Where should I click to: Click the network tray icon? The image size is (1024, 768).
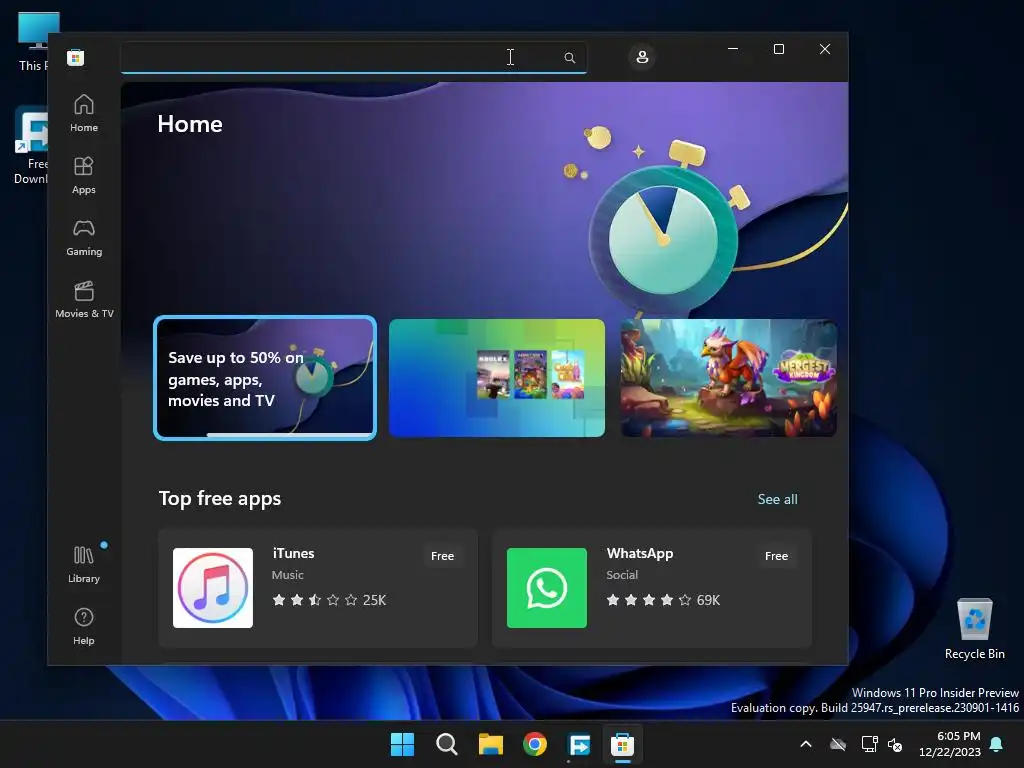(x=869, y=744)
